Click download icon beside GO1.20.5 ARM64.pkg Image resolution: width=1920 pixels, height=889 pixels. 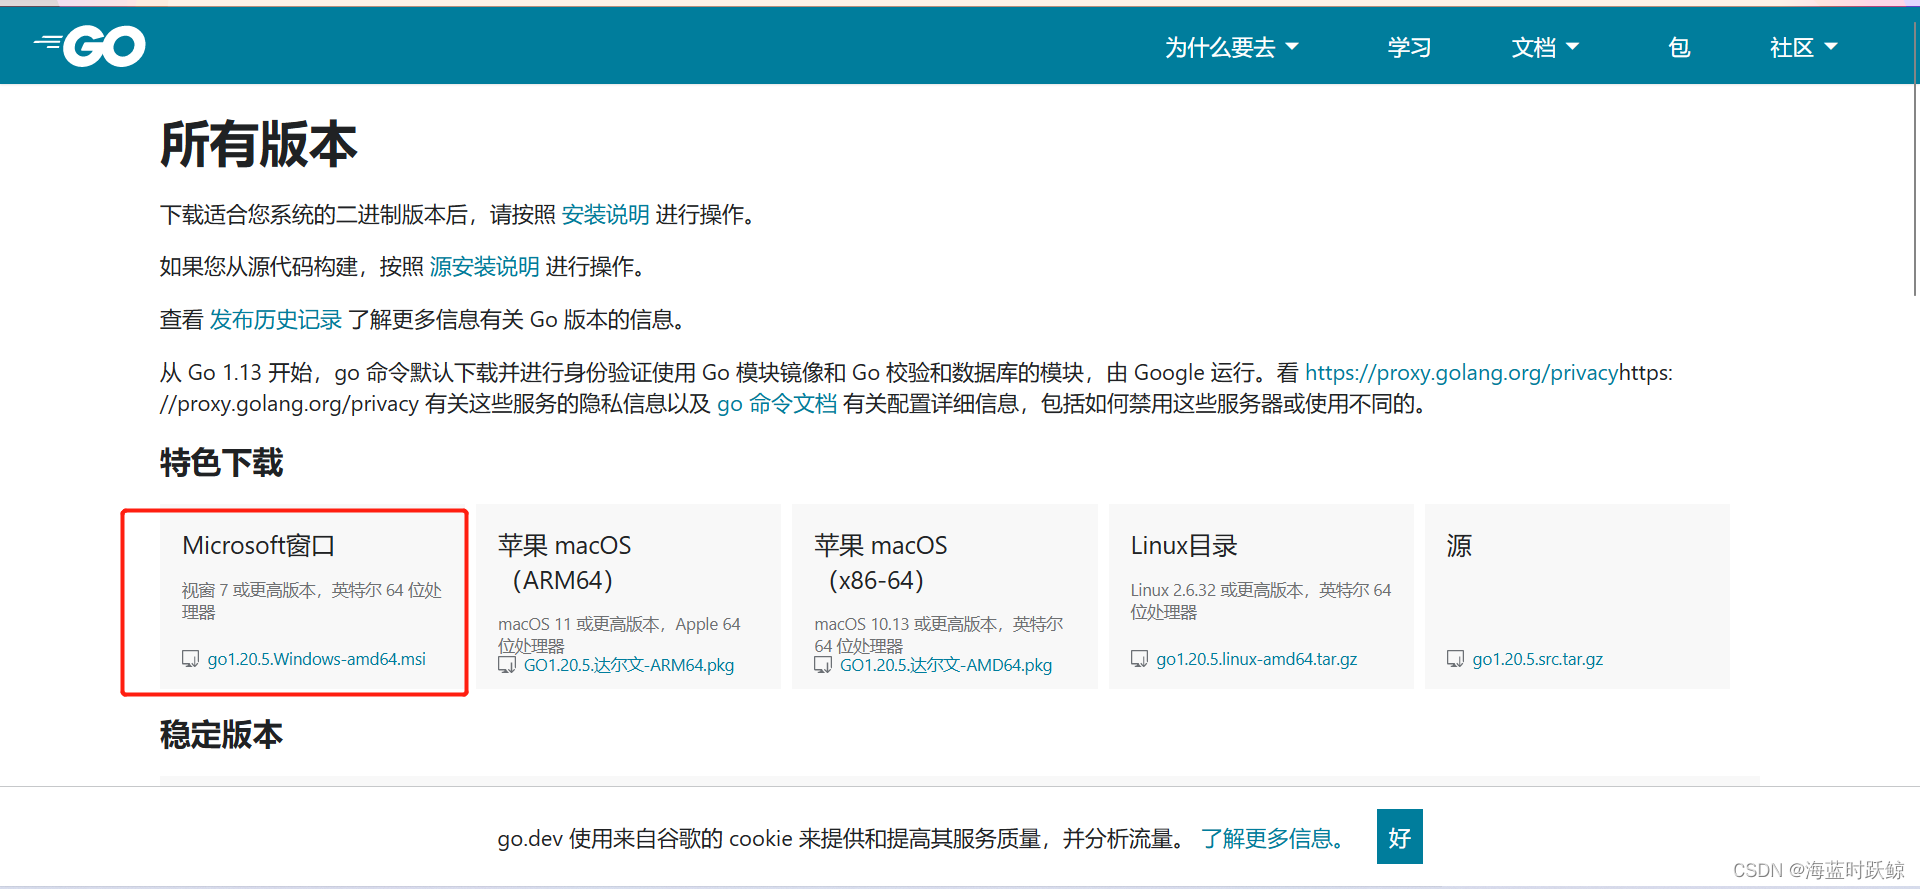pos(507,665)
